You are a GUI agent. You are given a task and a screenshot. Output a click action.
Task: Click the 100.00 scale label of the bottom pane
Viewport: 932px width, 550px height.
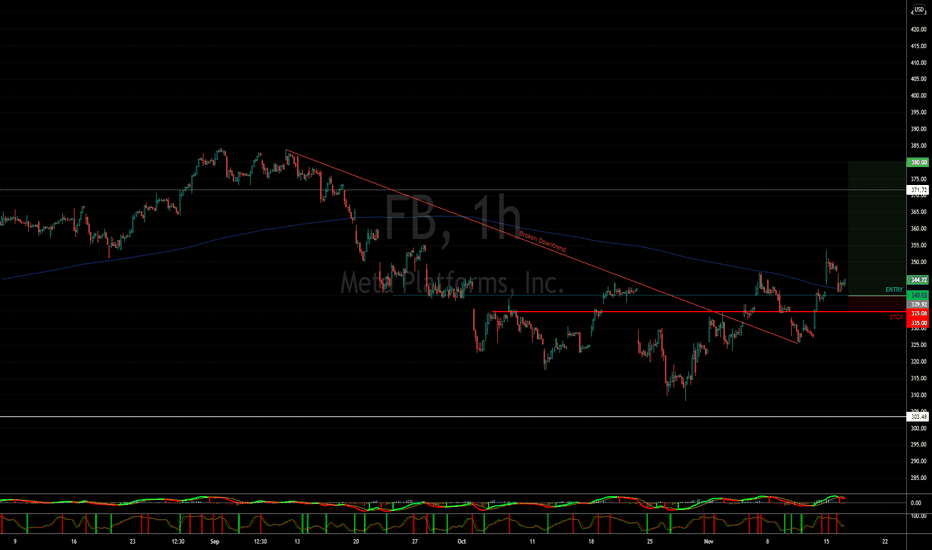point(919,516)
